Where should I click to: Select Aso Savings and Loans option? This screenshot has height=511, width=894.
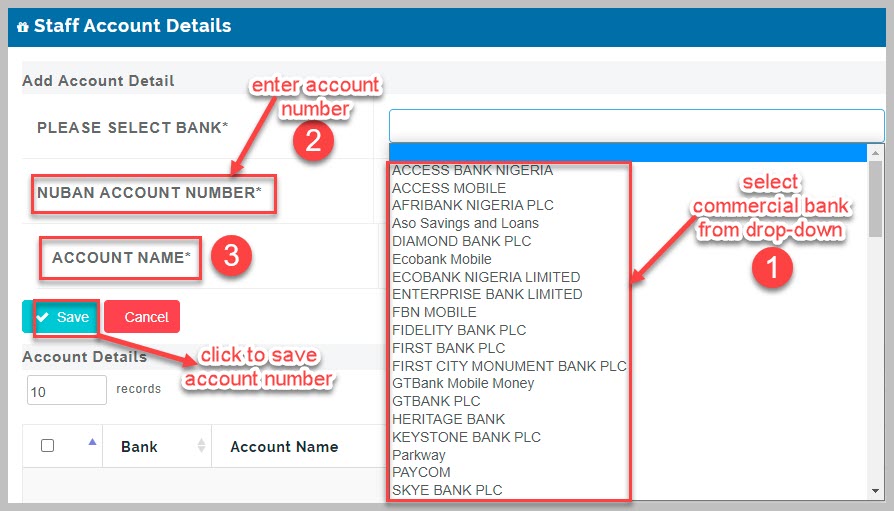[465, 223]
